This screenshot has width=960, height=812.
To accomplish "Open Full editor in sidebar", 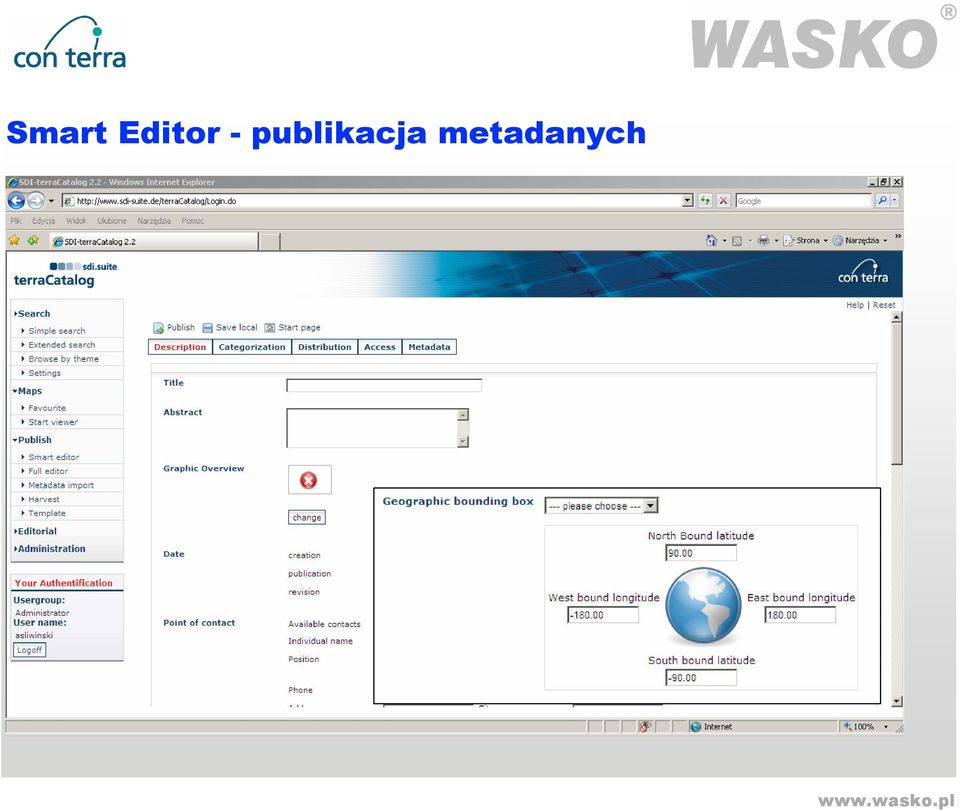I will tap(48, 471).
